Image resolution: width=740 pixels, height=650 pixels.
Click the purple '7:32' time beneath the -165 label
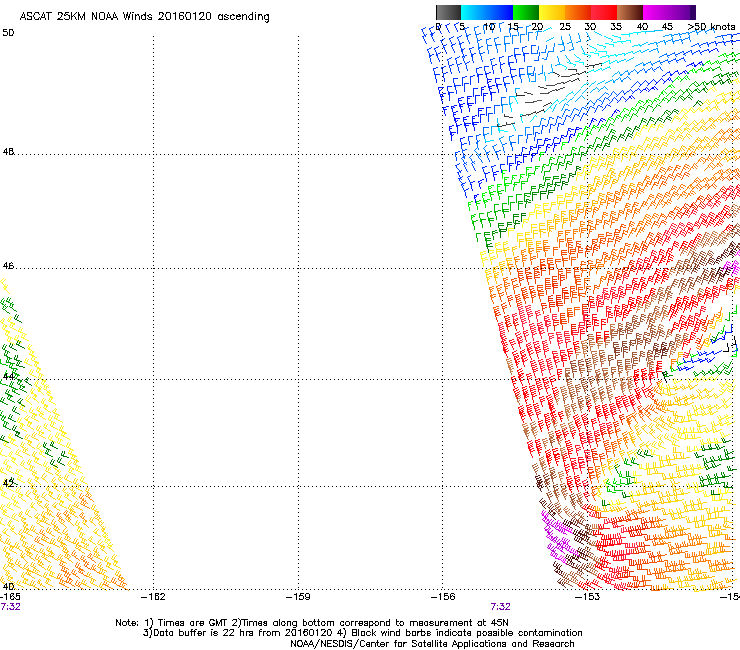point(10,607)
